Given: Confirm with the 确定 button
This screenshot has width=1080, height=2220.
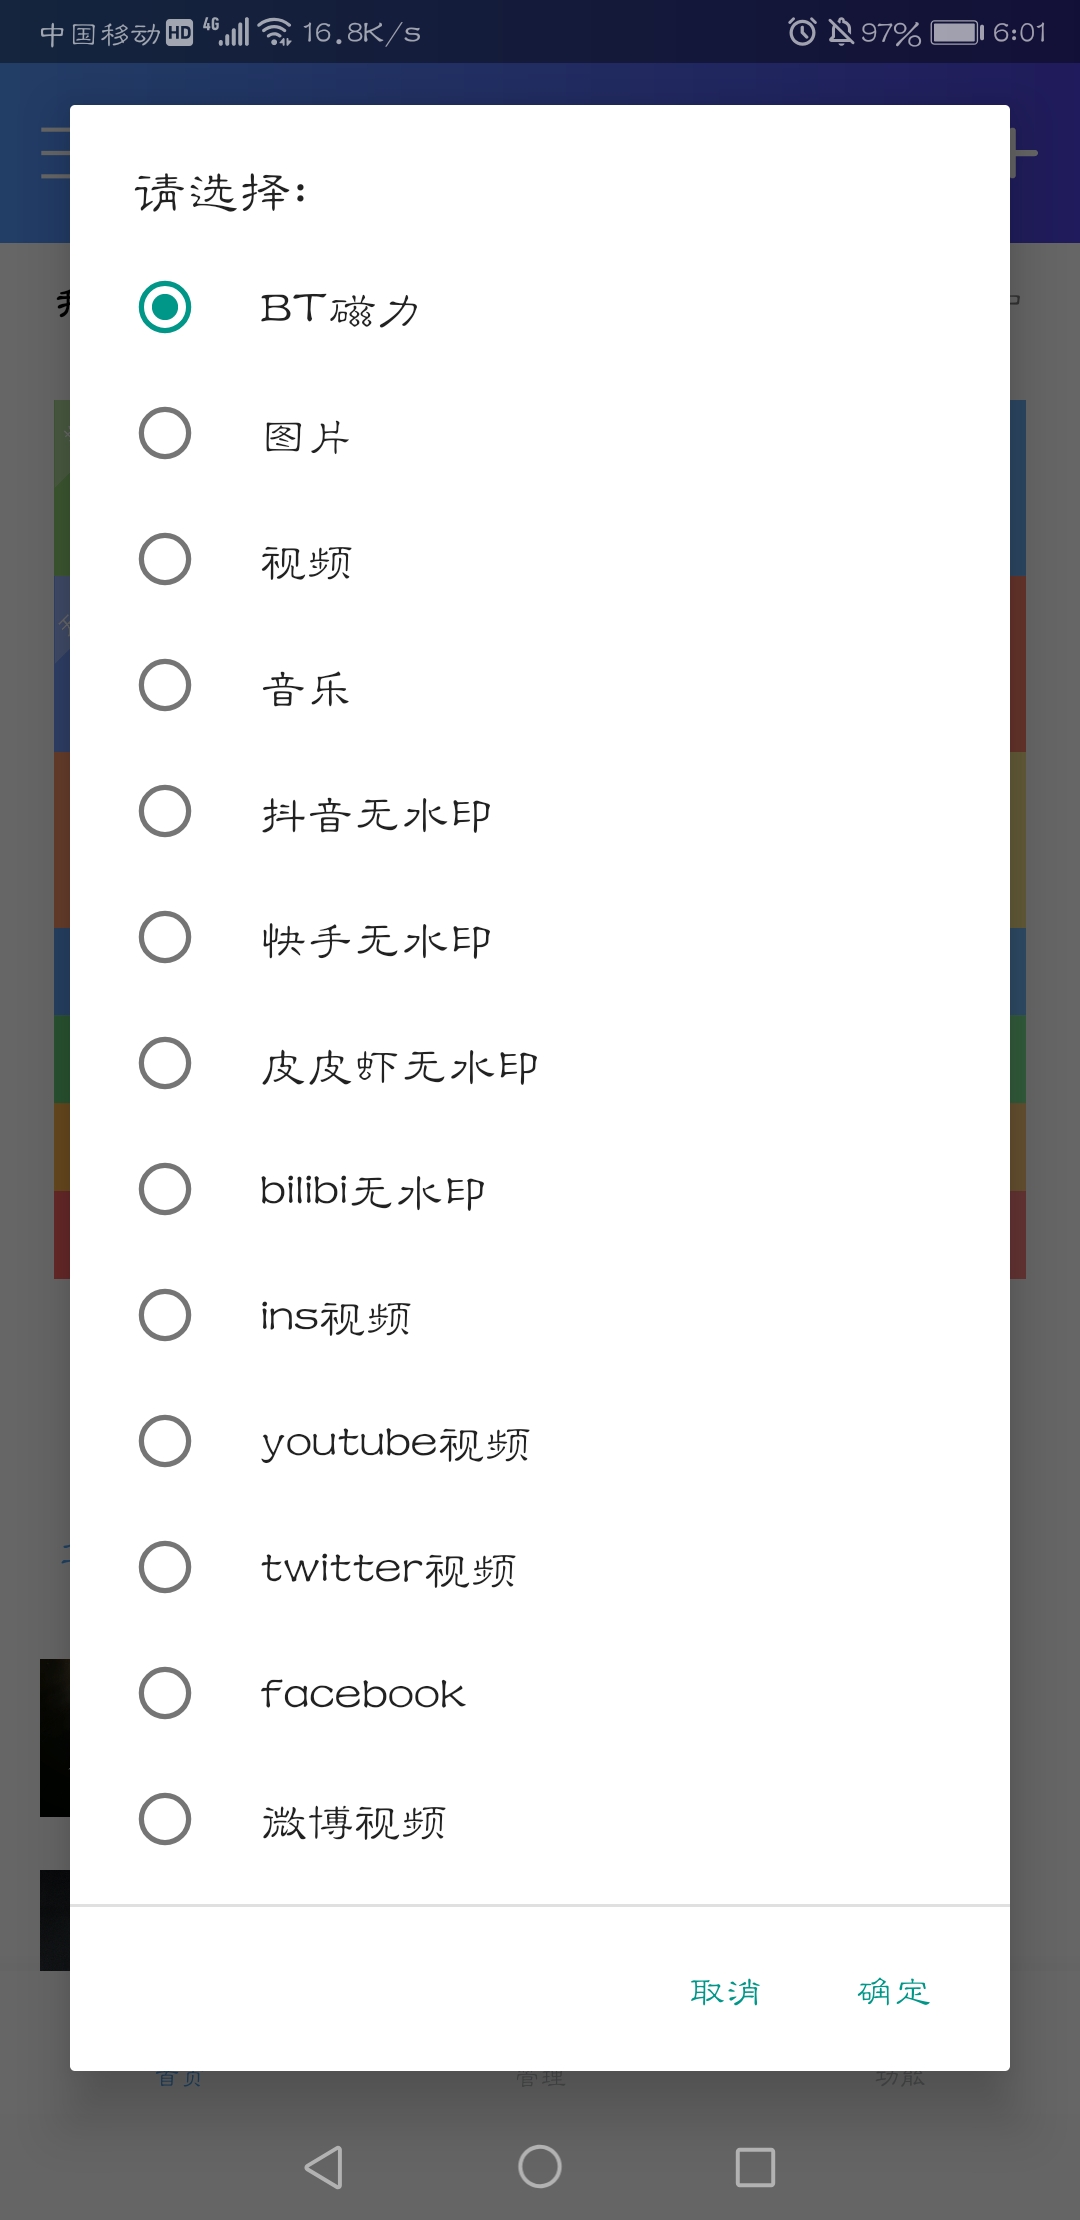Looking at the screenshot, I should point(893,1991).
